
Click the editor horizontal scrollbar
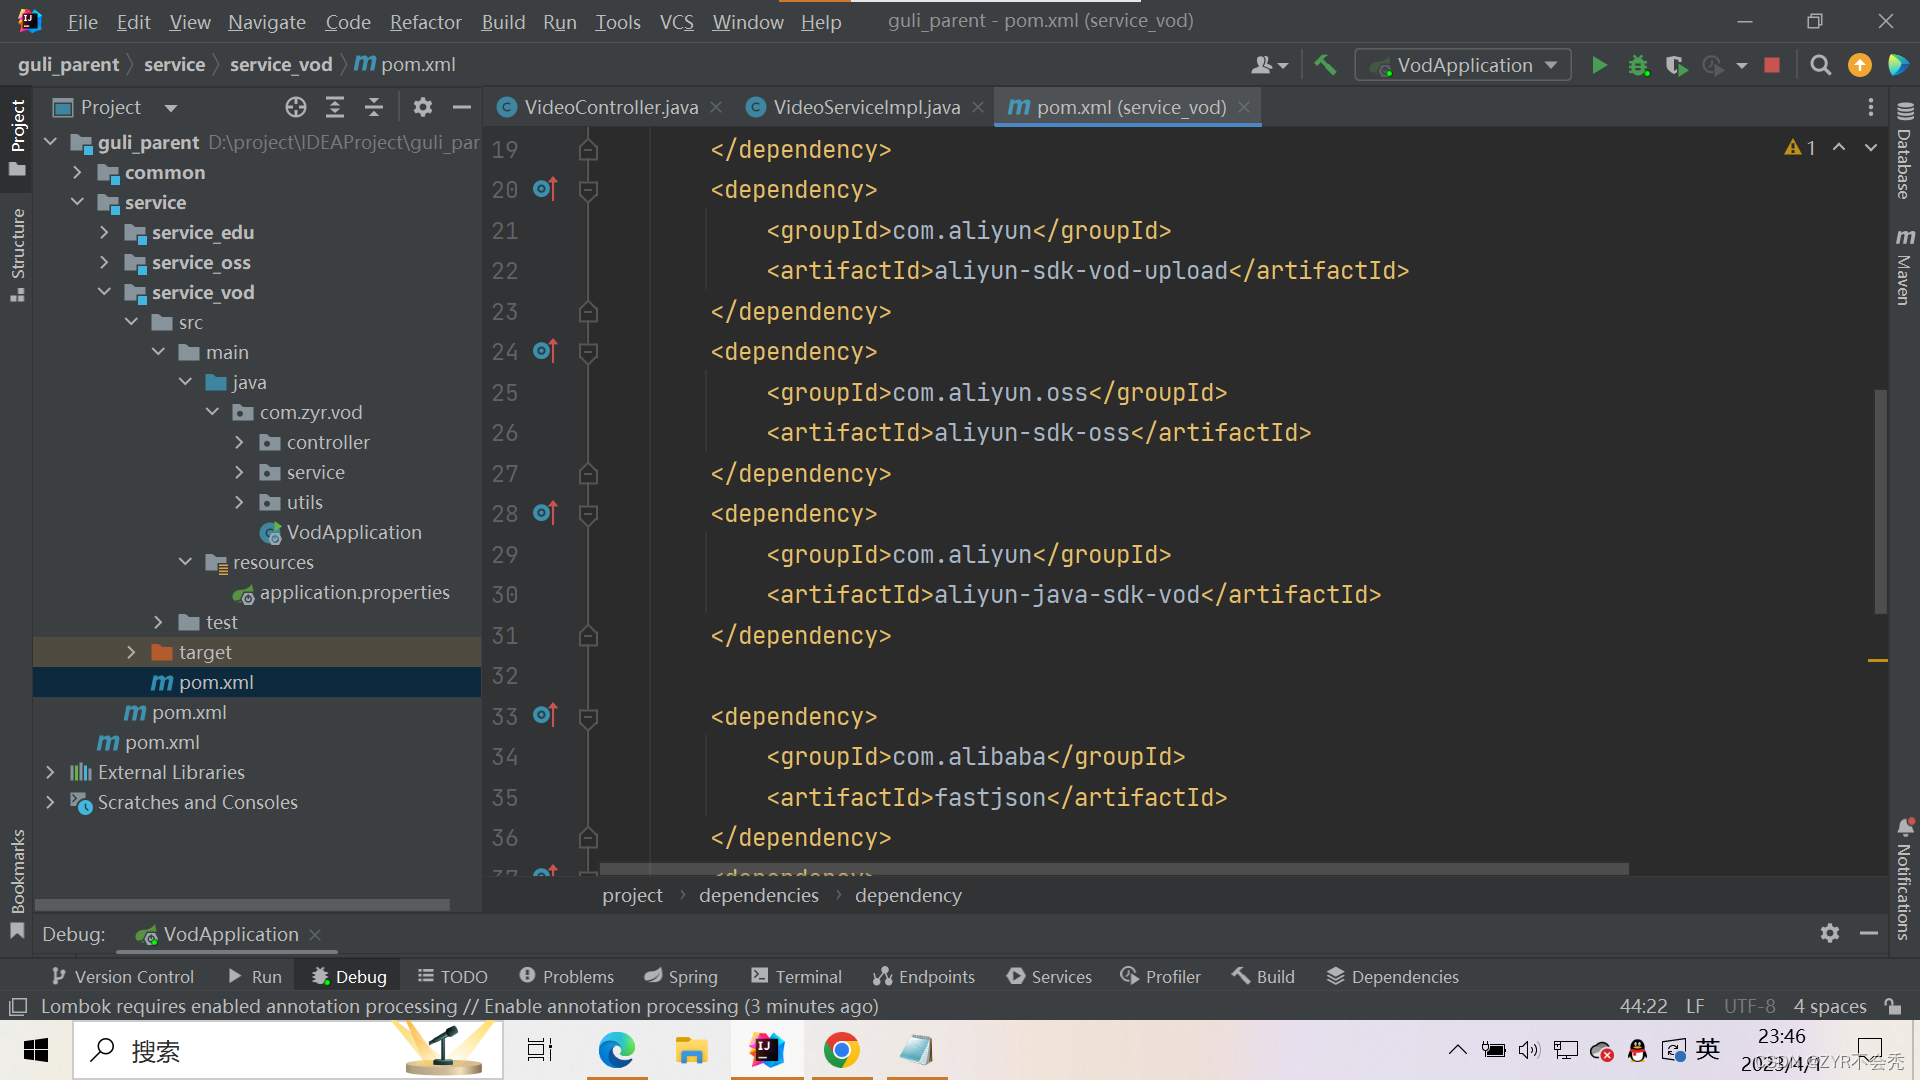(1113, 868)
